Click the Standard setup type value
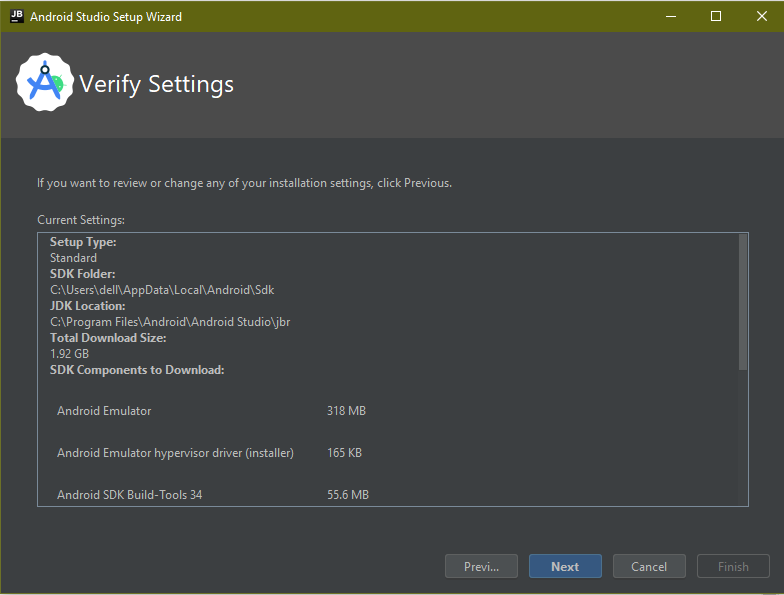The image size is (784, 595). click(x=73, y=258)
